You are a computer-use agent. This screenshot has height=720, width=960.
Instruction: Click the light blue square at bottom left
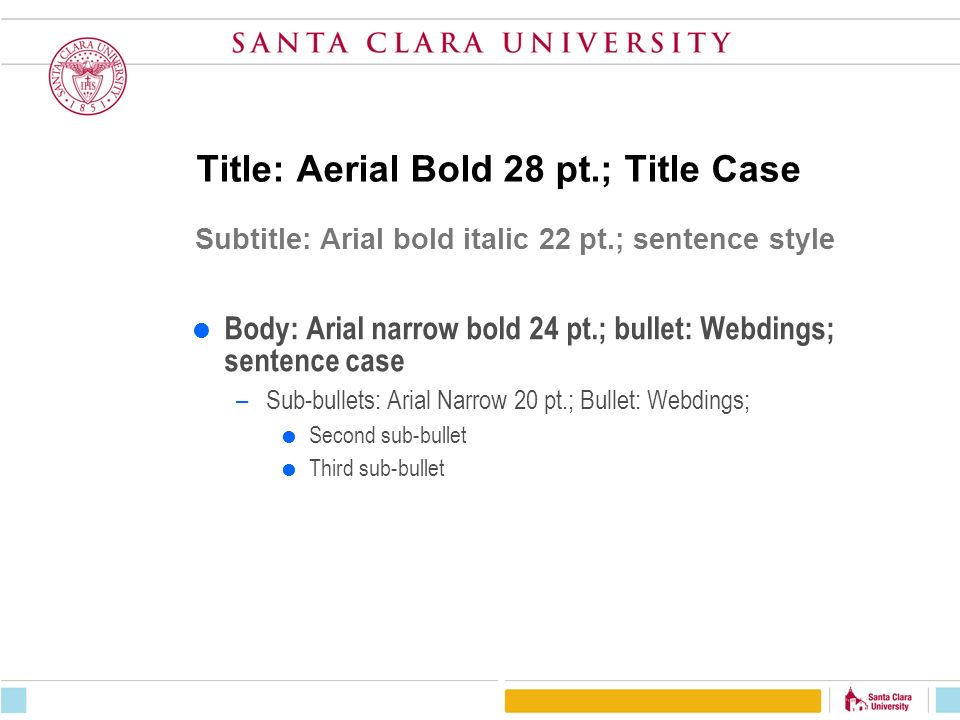(13, 700)
